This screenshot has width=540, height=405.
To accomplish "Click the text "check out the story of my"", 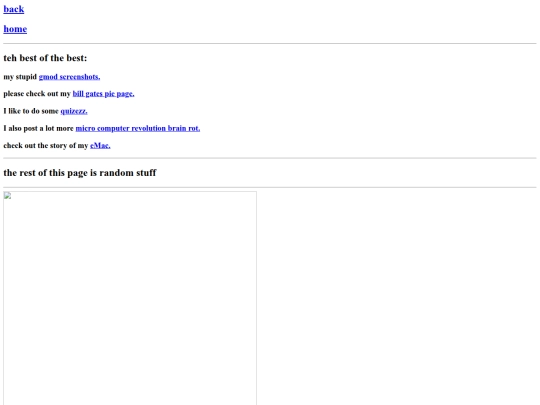I will 46,145.
